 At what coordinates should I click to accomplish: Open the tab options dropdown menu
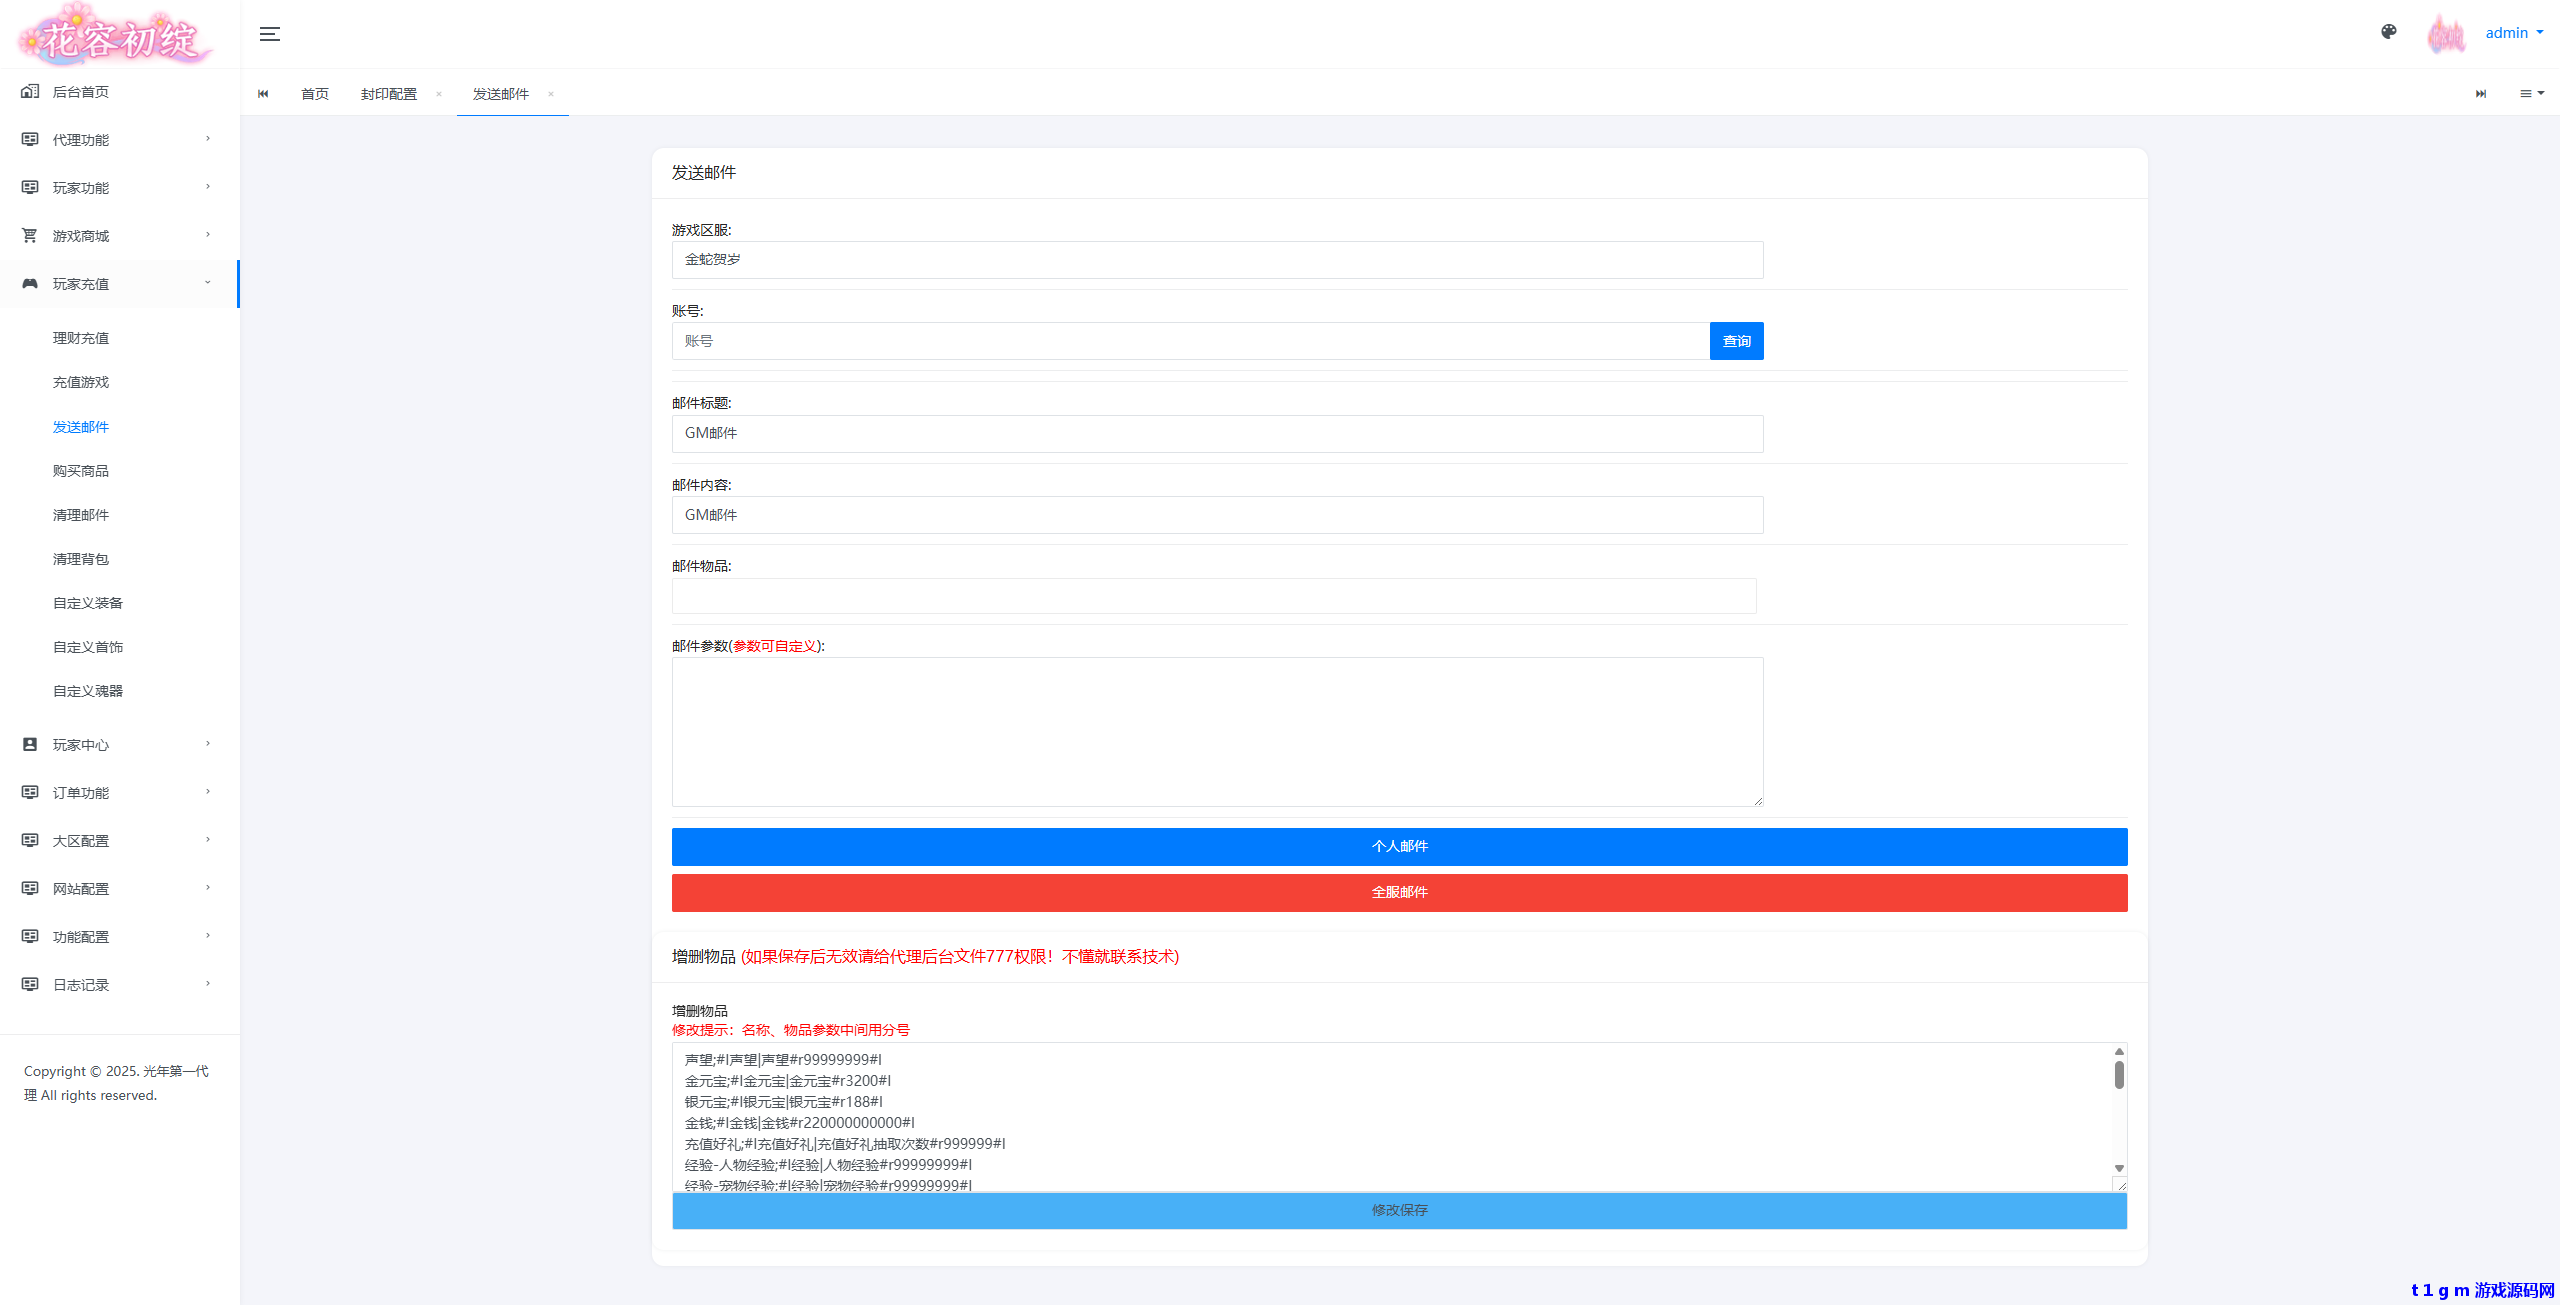click(2531, 94)
